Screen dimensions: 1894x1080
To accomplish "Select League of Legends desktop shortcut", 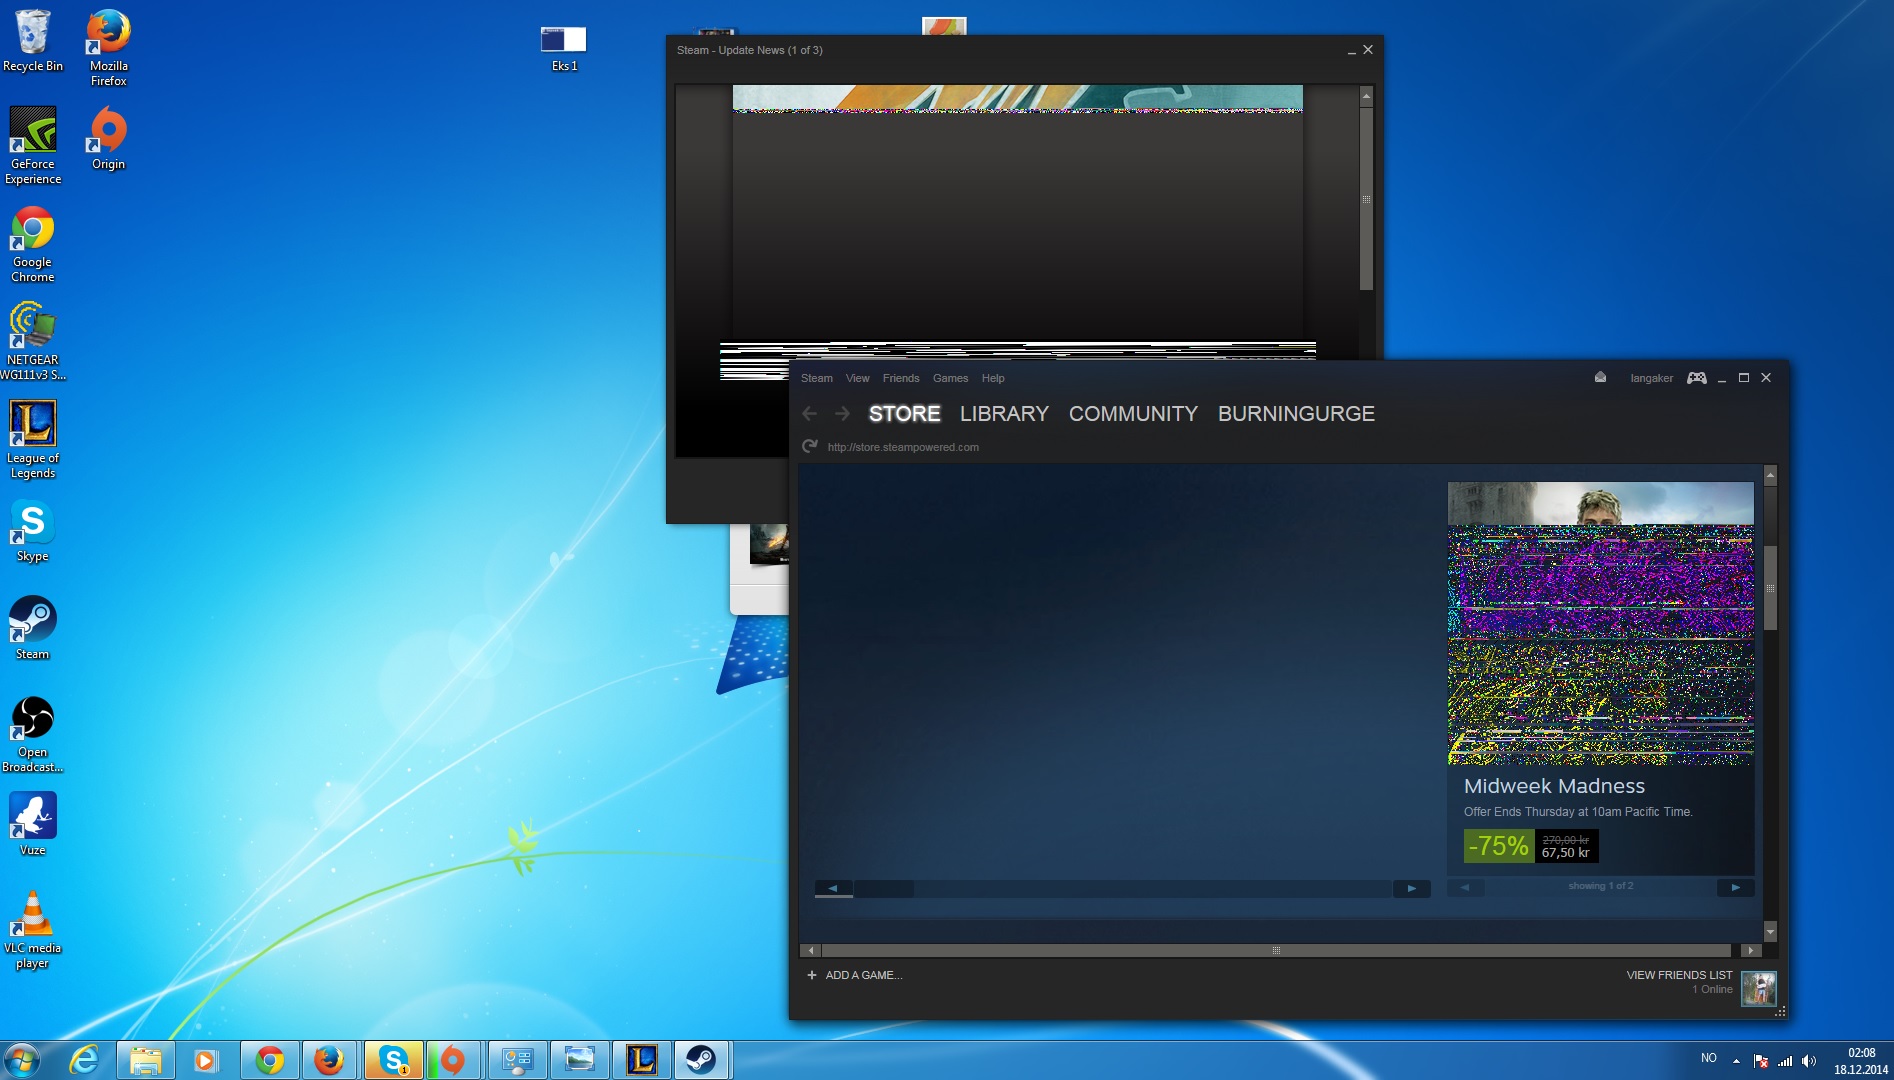I will pyautogui.click(x=33, y=439).
